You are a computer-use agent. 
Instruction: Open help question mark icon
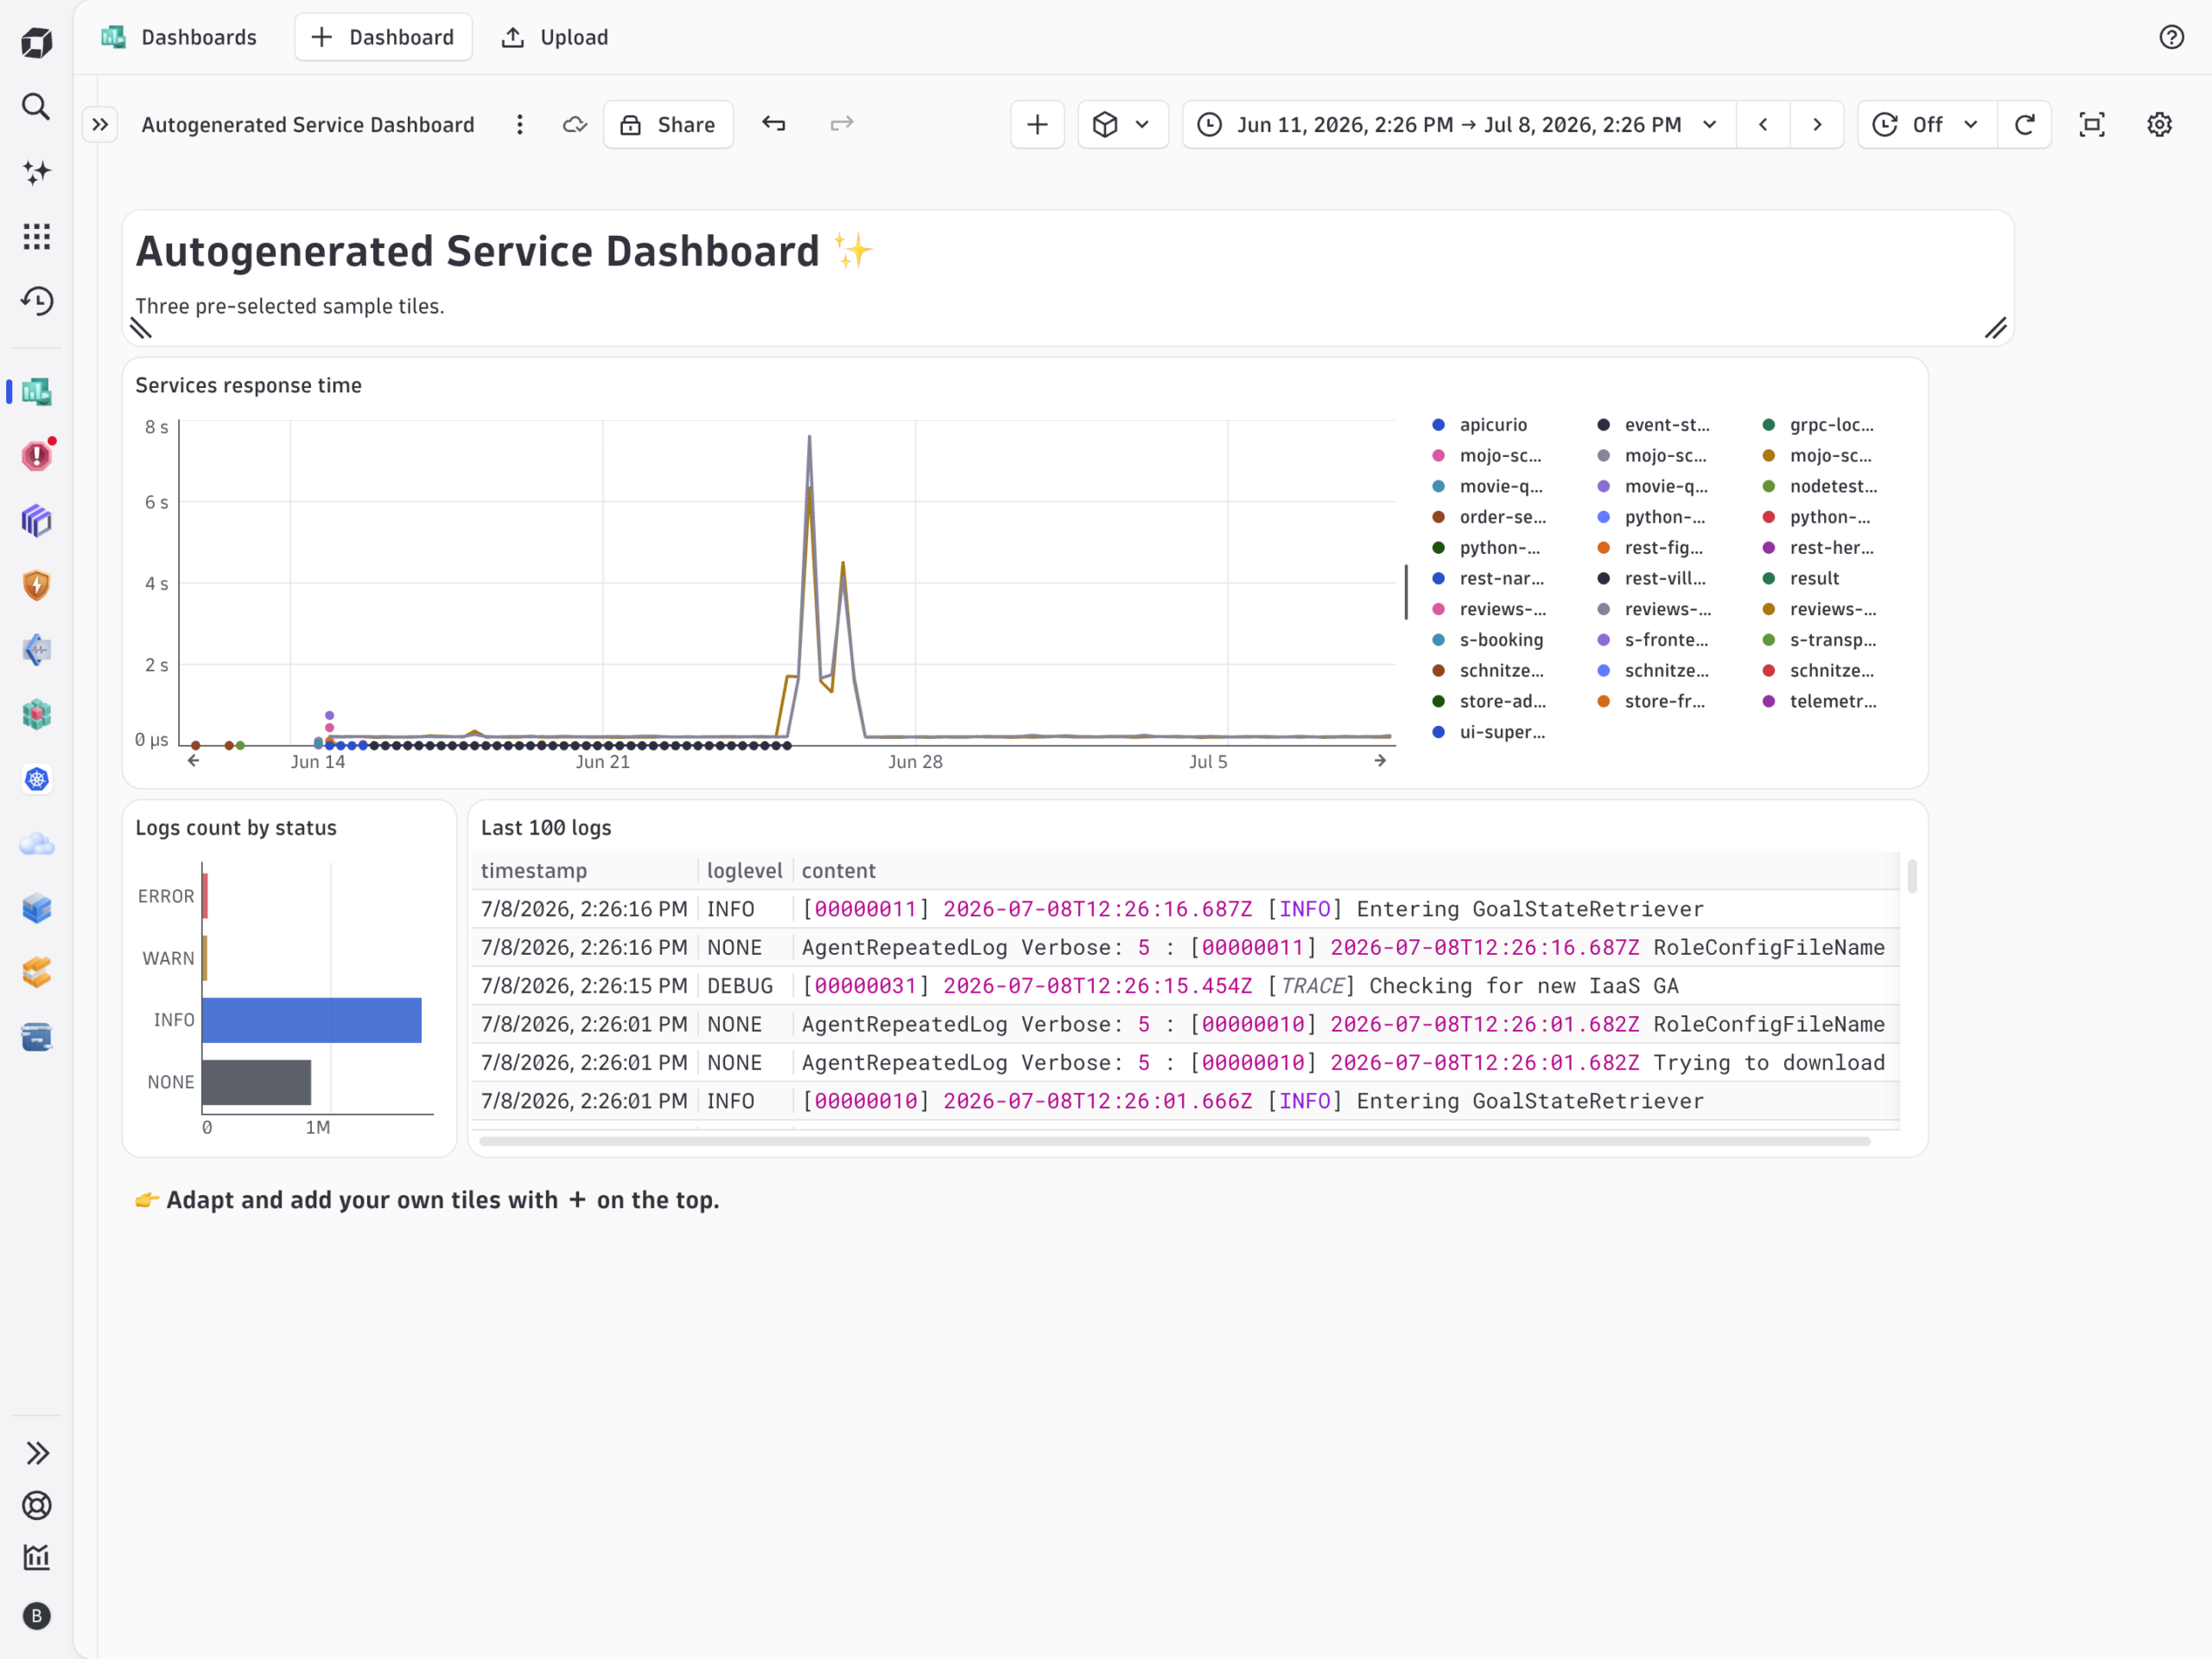click(x=2171, y=37)
